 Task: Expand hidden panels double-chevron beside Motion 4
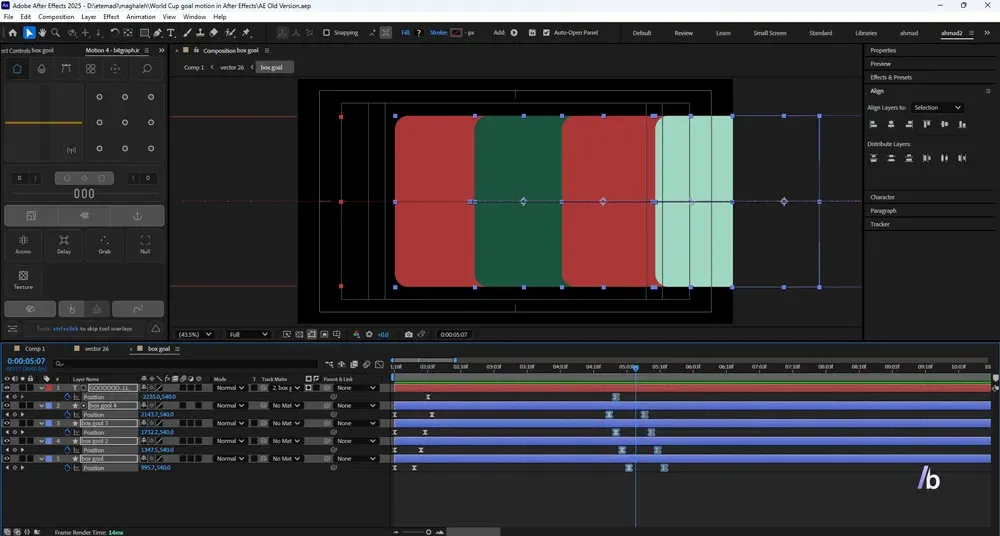(161, 50)
